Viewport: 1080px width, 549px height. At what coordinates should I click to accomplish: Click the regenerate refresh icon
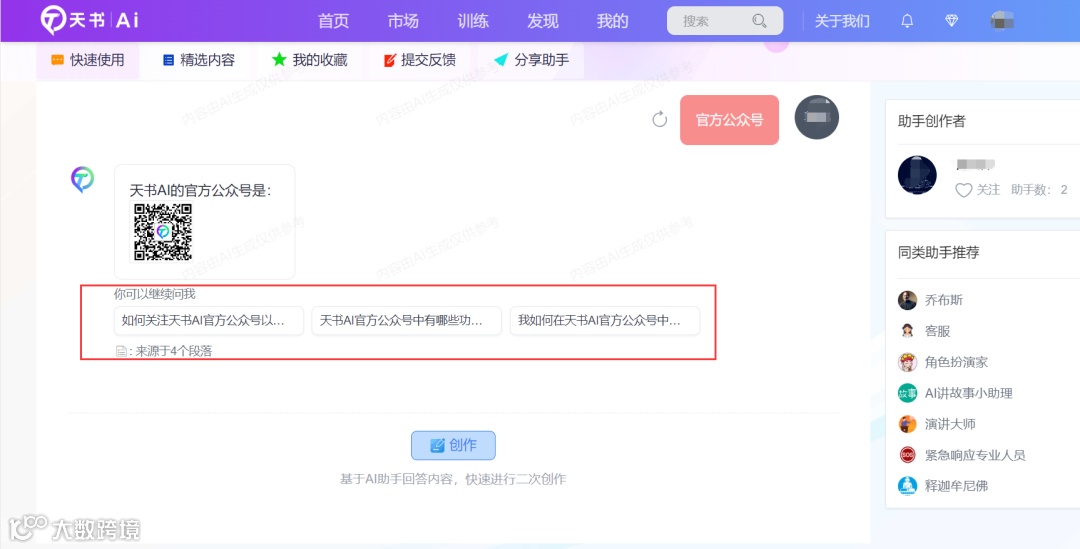coord(660,119)
